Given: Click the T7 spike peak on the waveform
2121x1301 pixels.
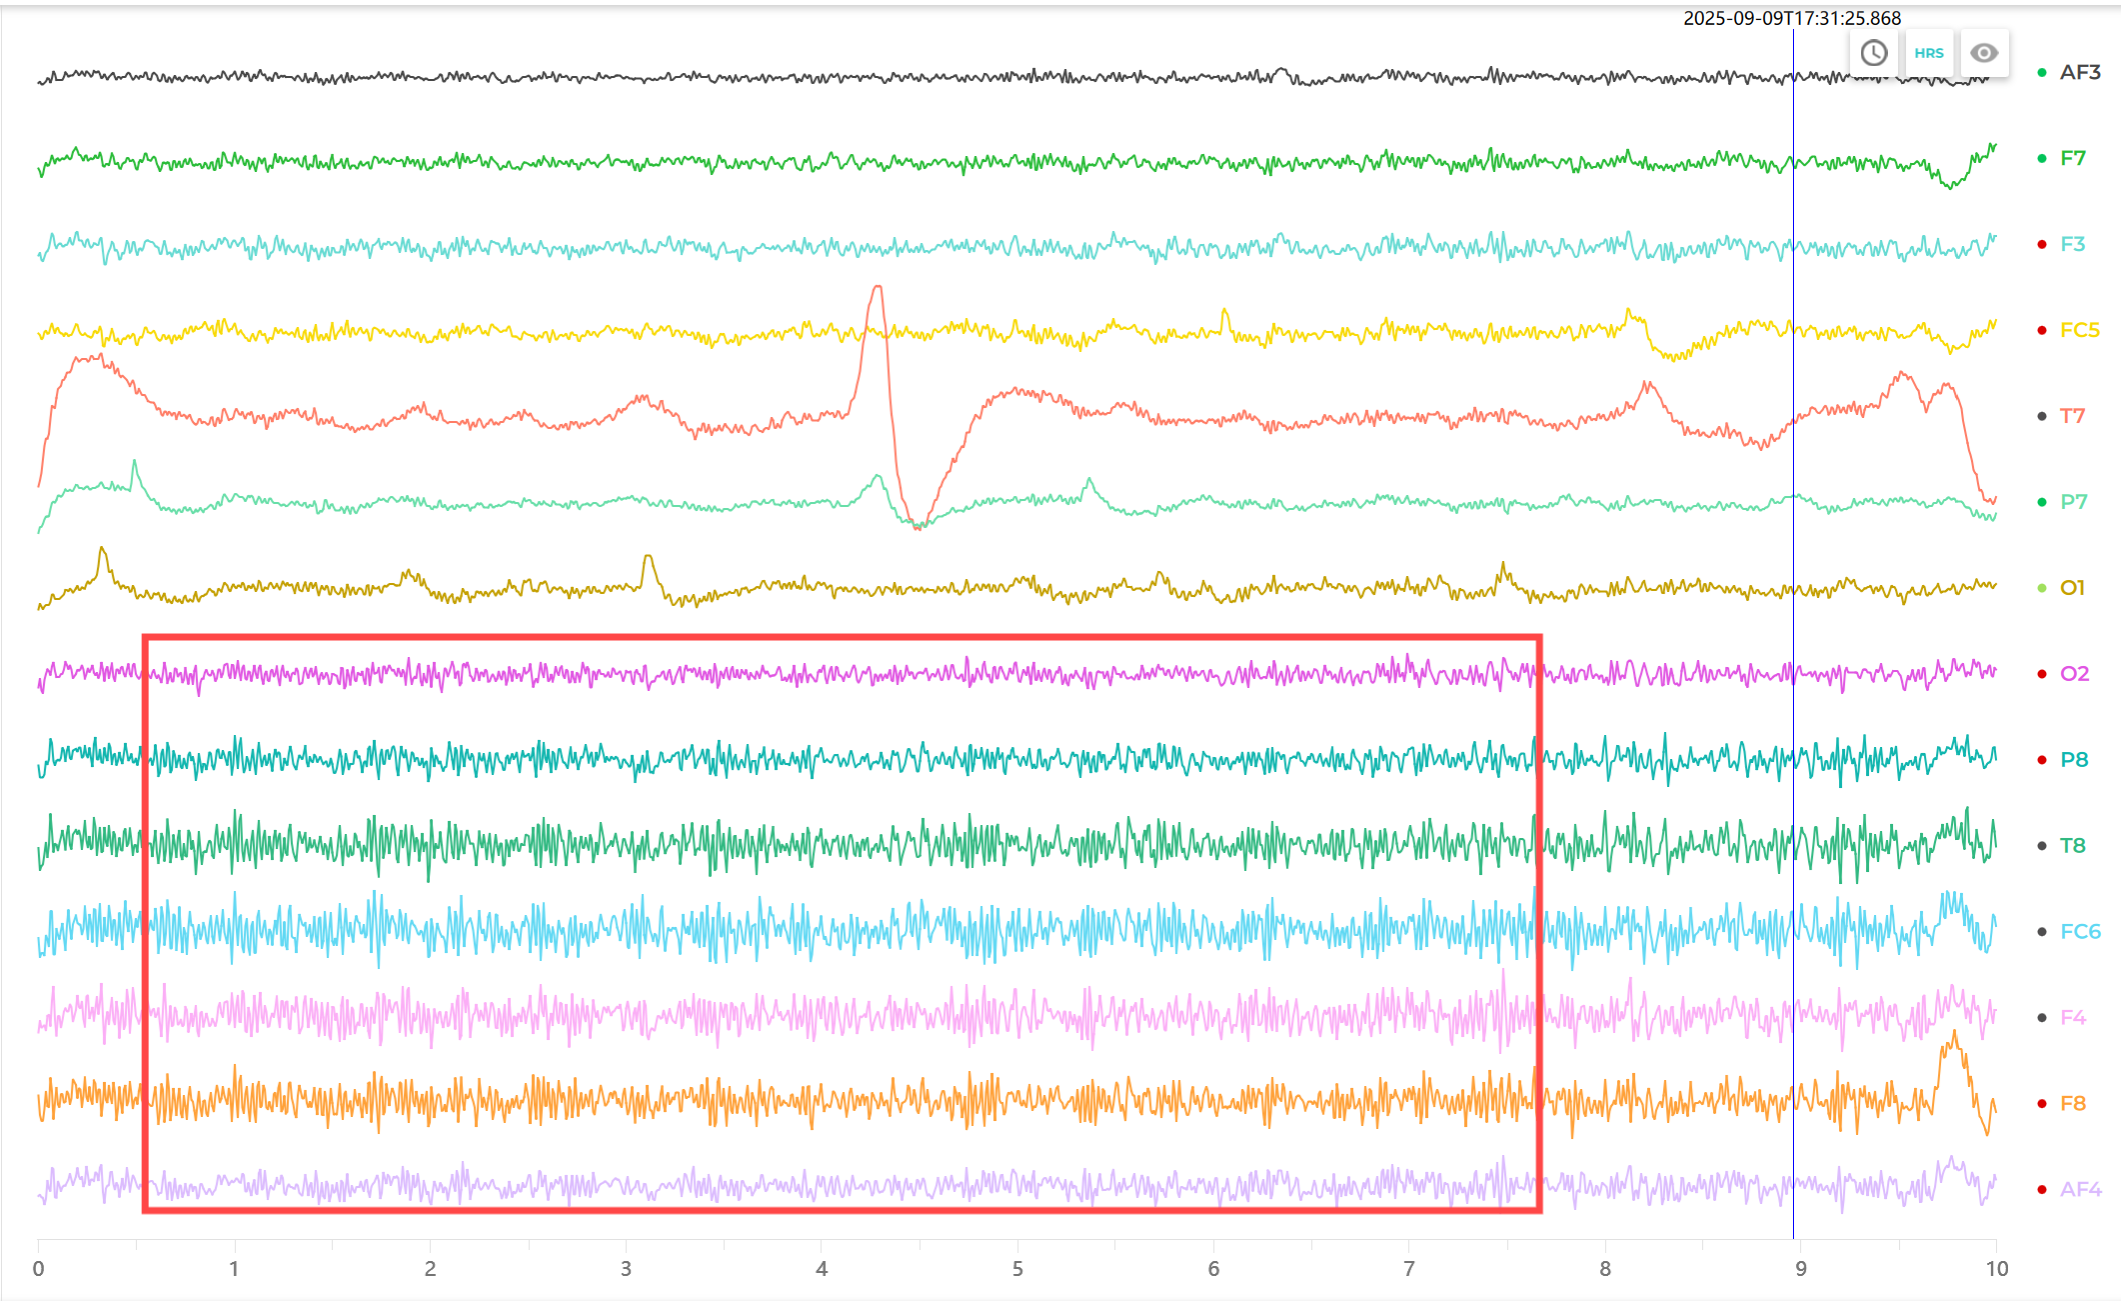Looking at the screenshot, I should pos(877,288).
